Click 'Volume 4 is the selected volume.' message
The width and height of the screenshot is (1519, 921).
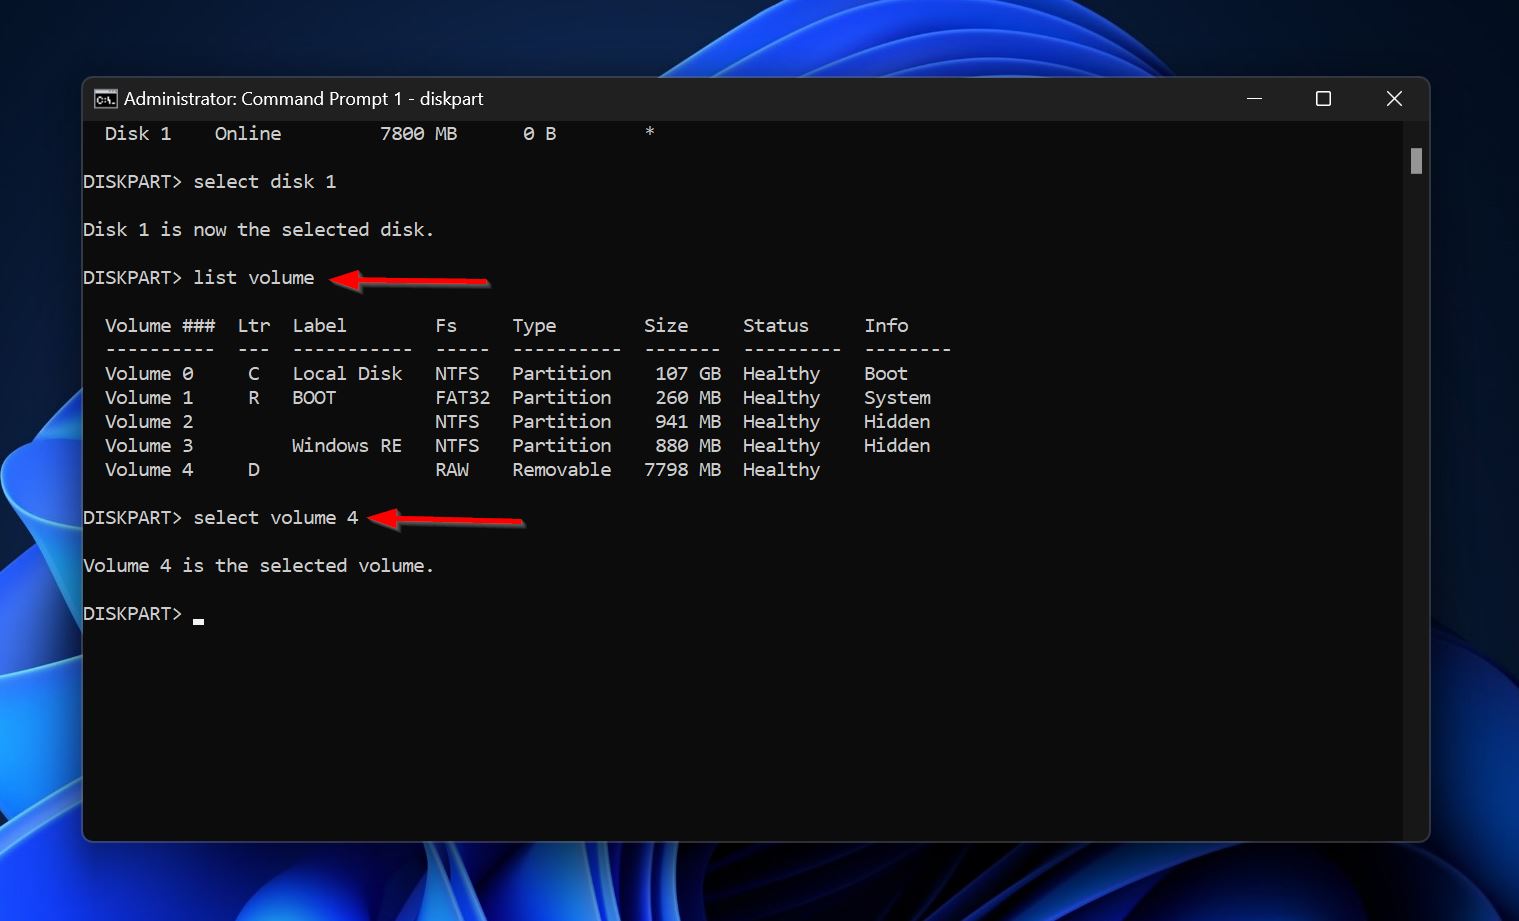(259, 566)
